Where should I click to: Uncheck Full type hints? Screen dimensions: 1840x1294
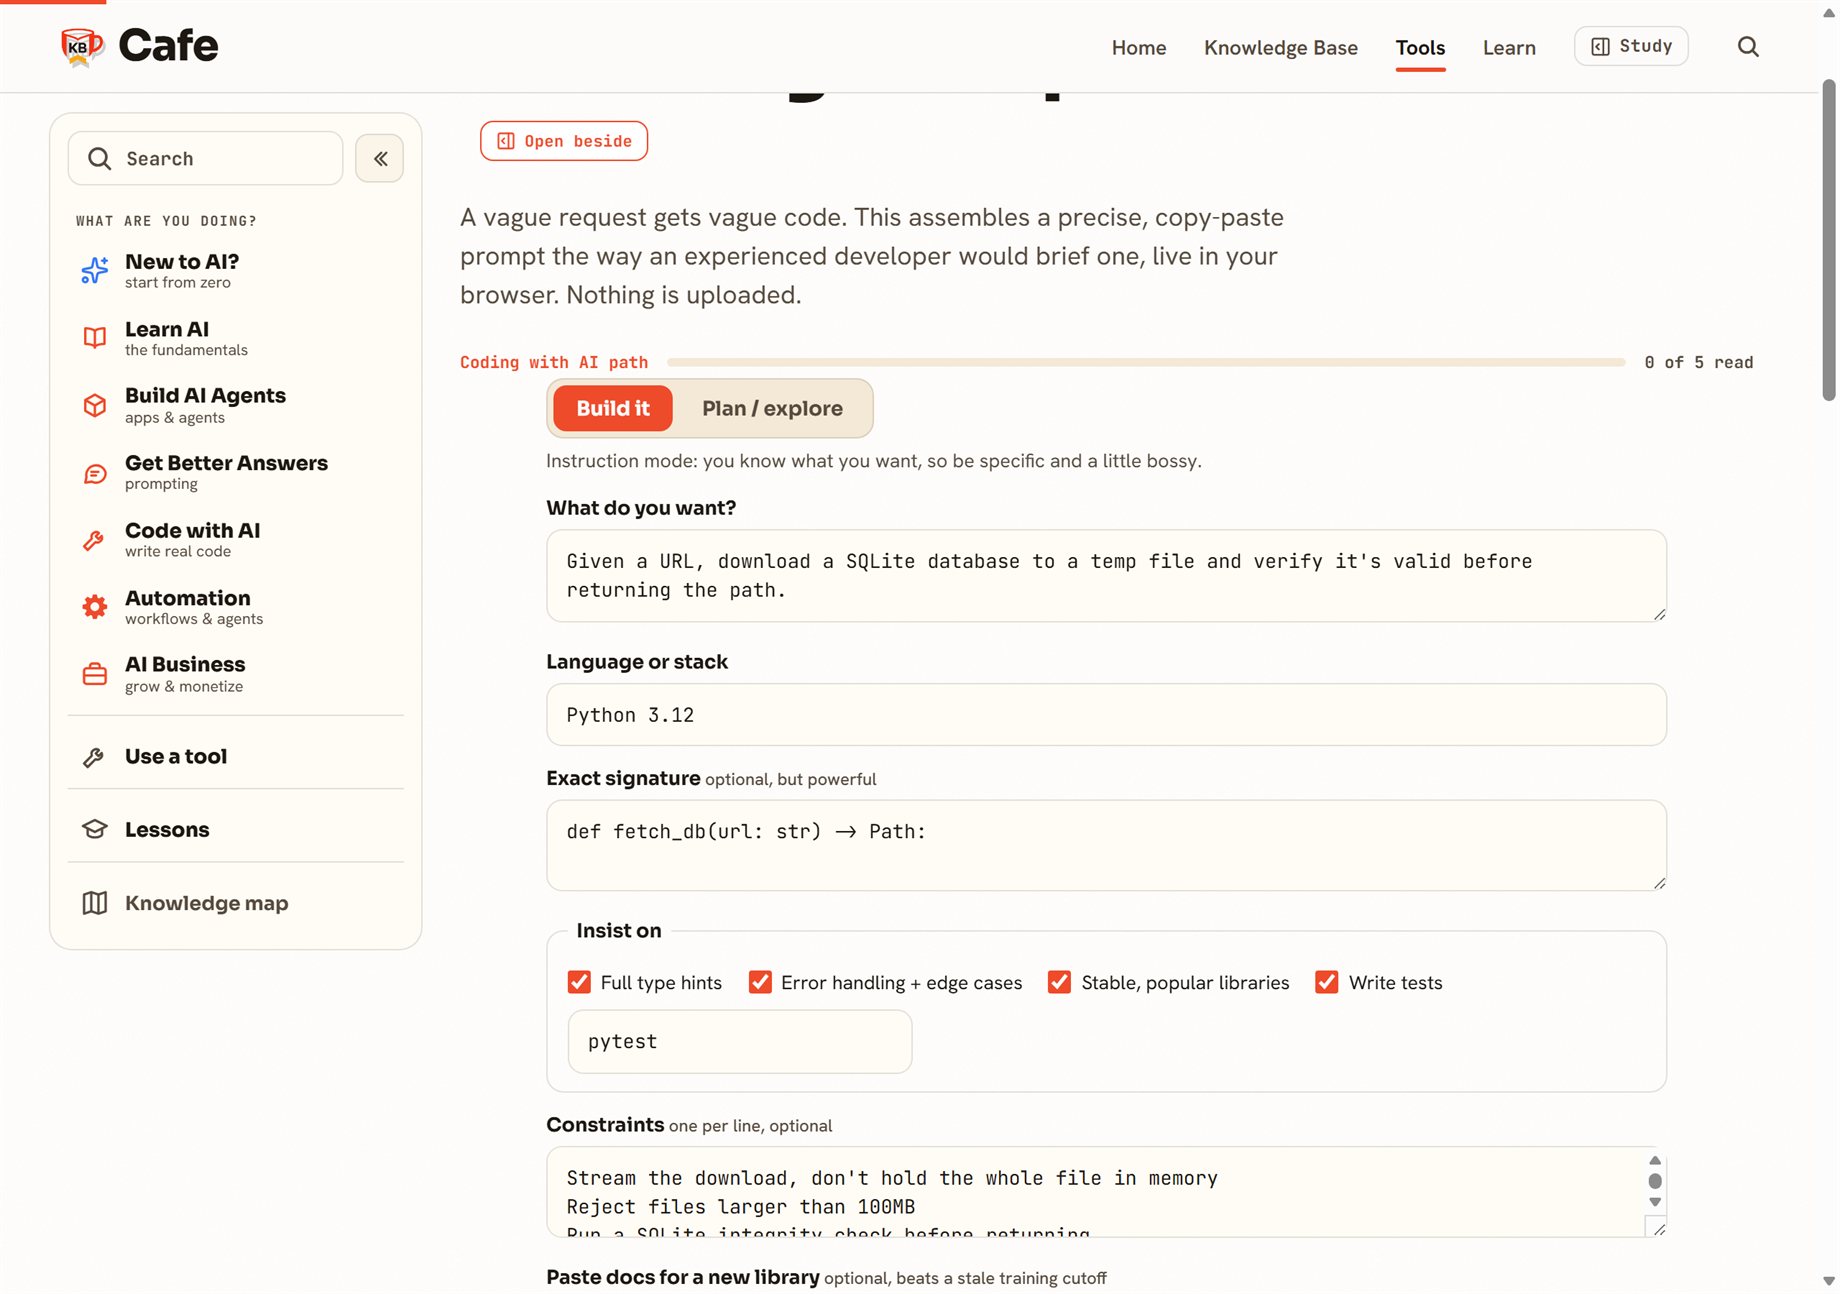coord(579,982)
